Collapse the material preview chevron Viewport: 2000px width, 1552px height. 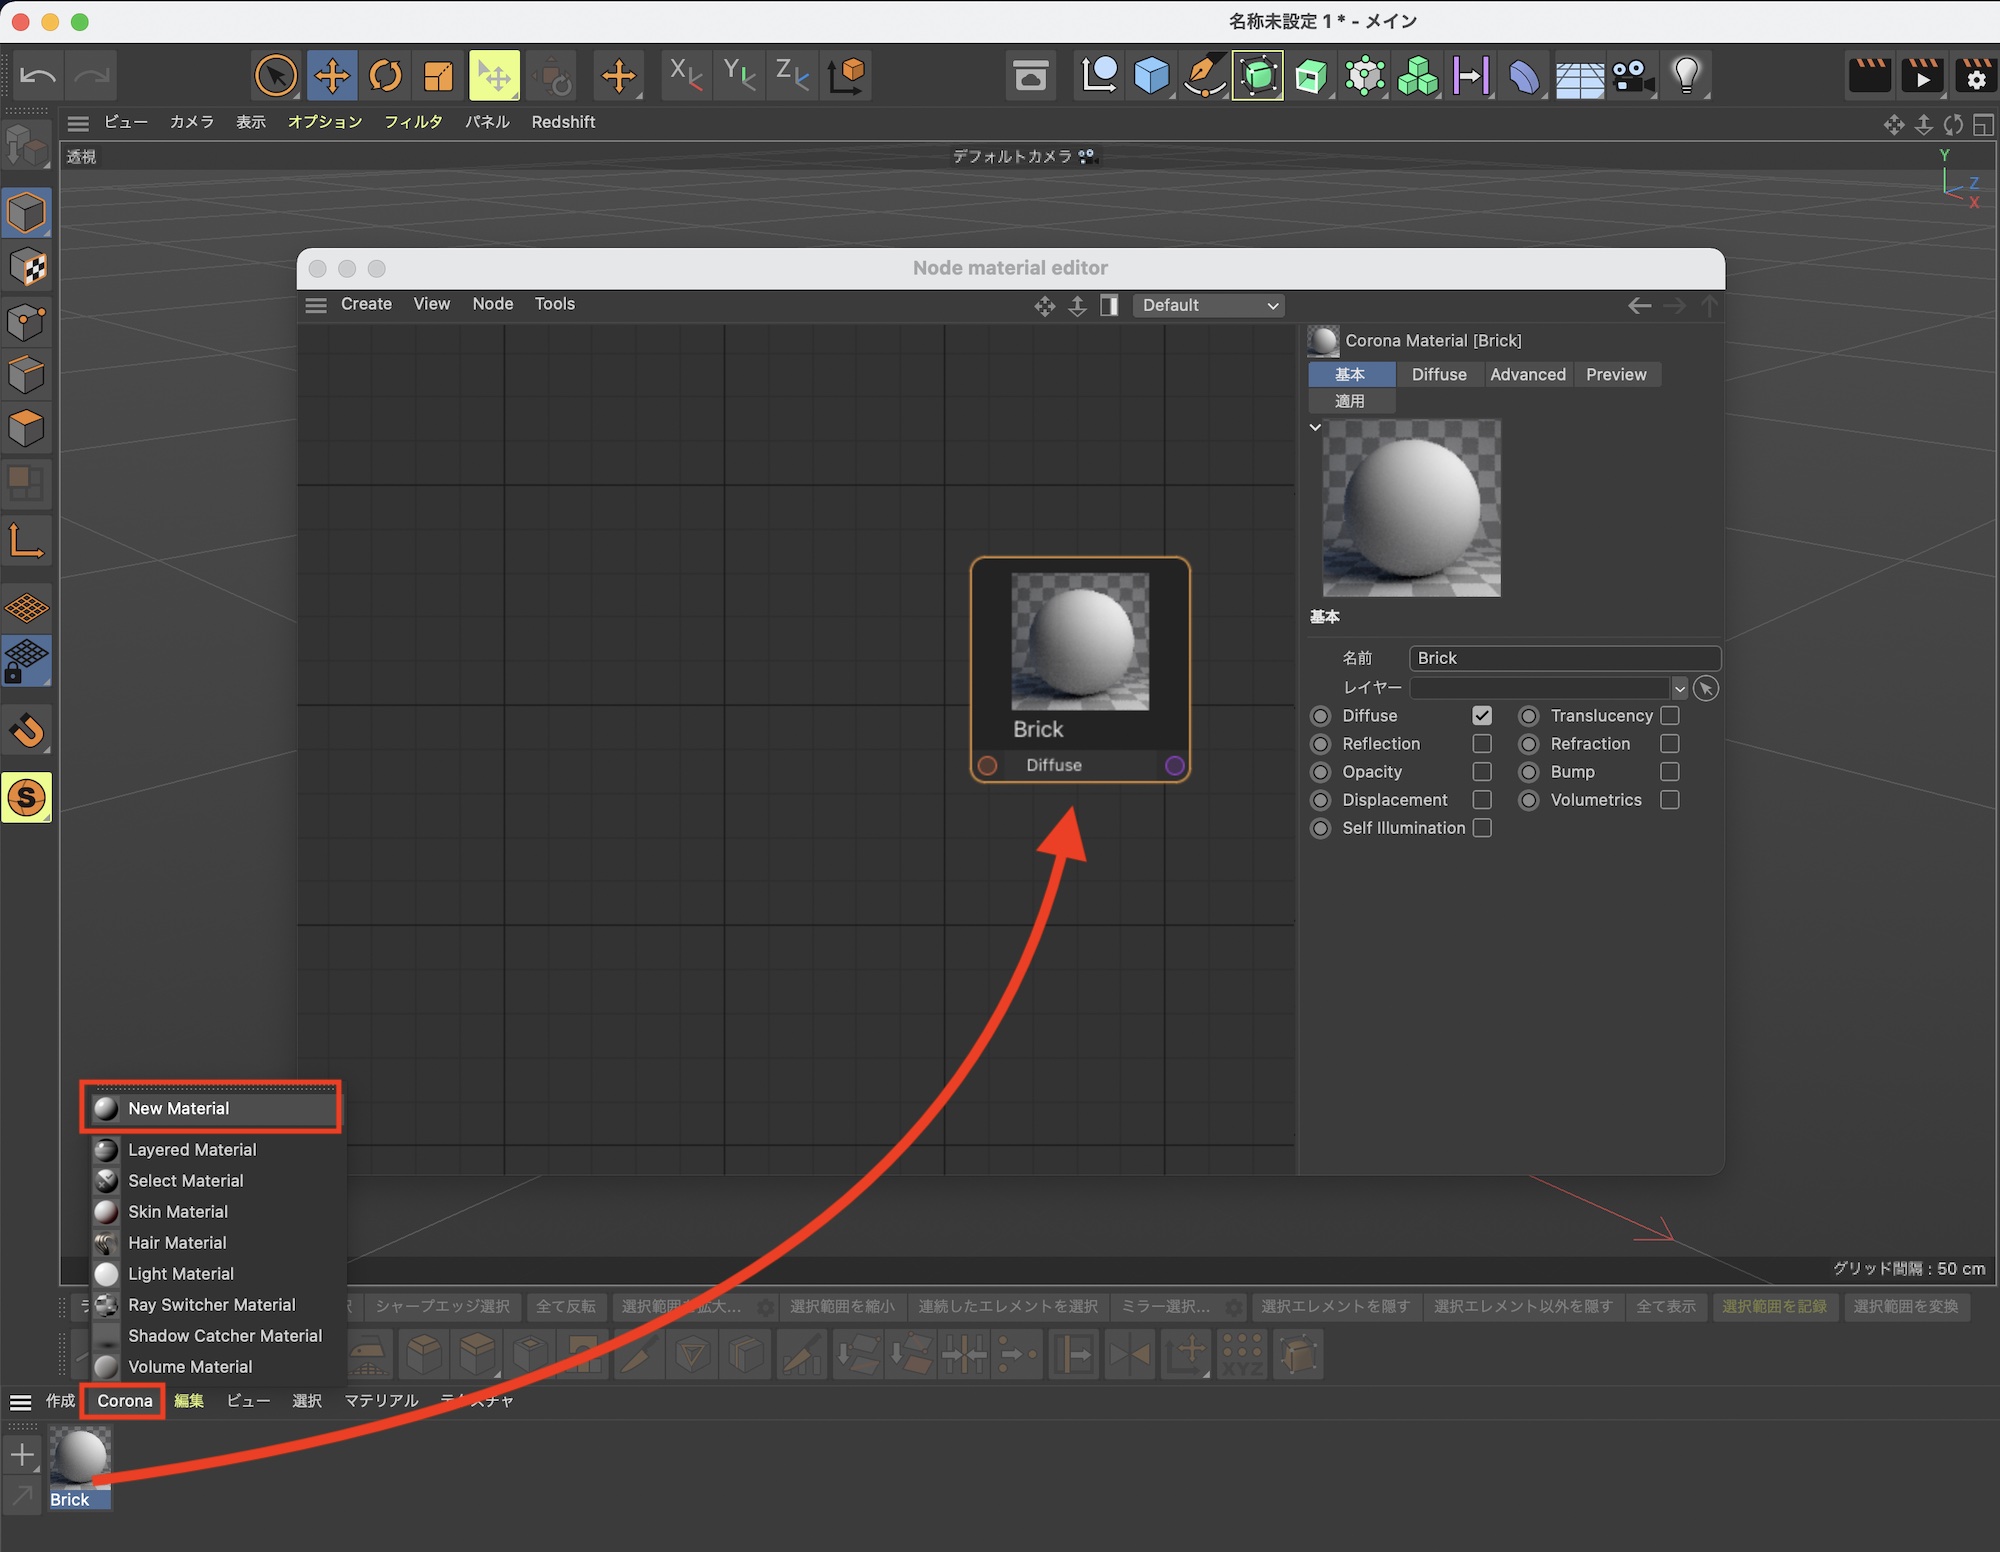click(1315, 427)
